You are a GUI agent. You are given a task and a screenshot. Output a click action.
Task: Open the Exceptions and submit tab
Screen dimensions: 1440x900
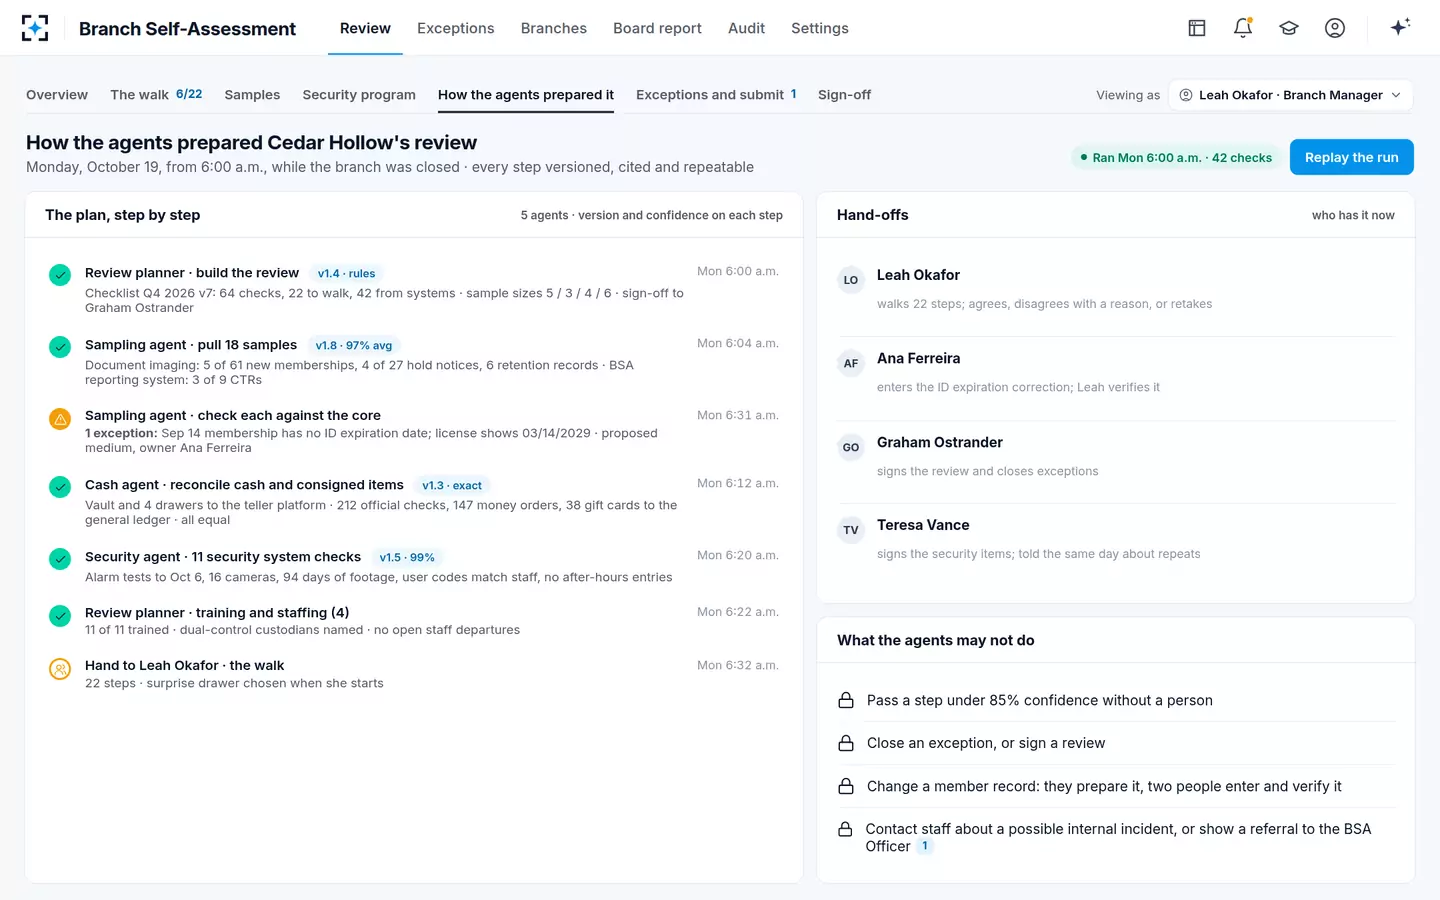pos(716,95)
